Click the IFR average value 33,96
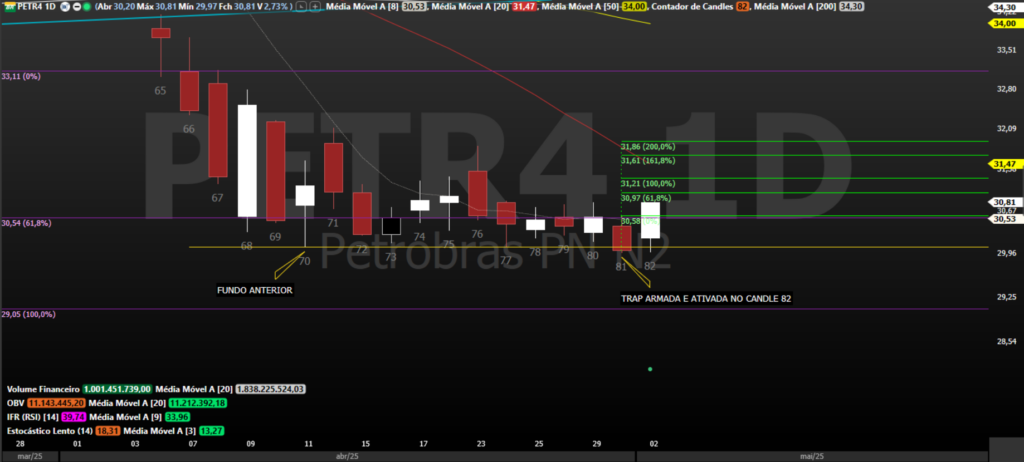 178,417
